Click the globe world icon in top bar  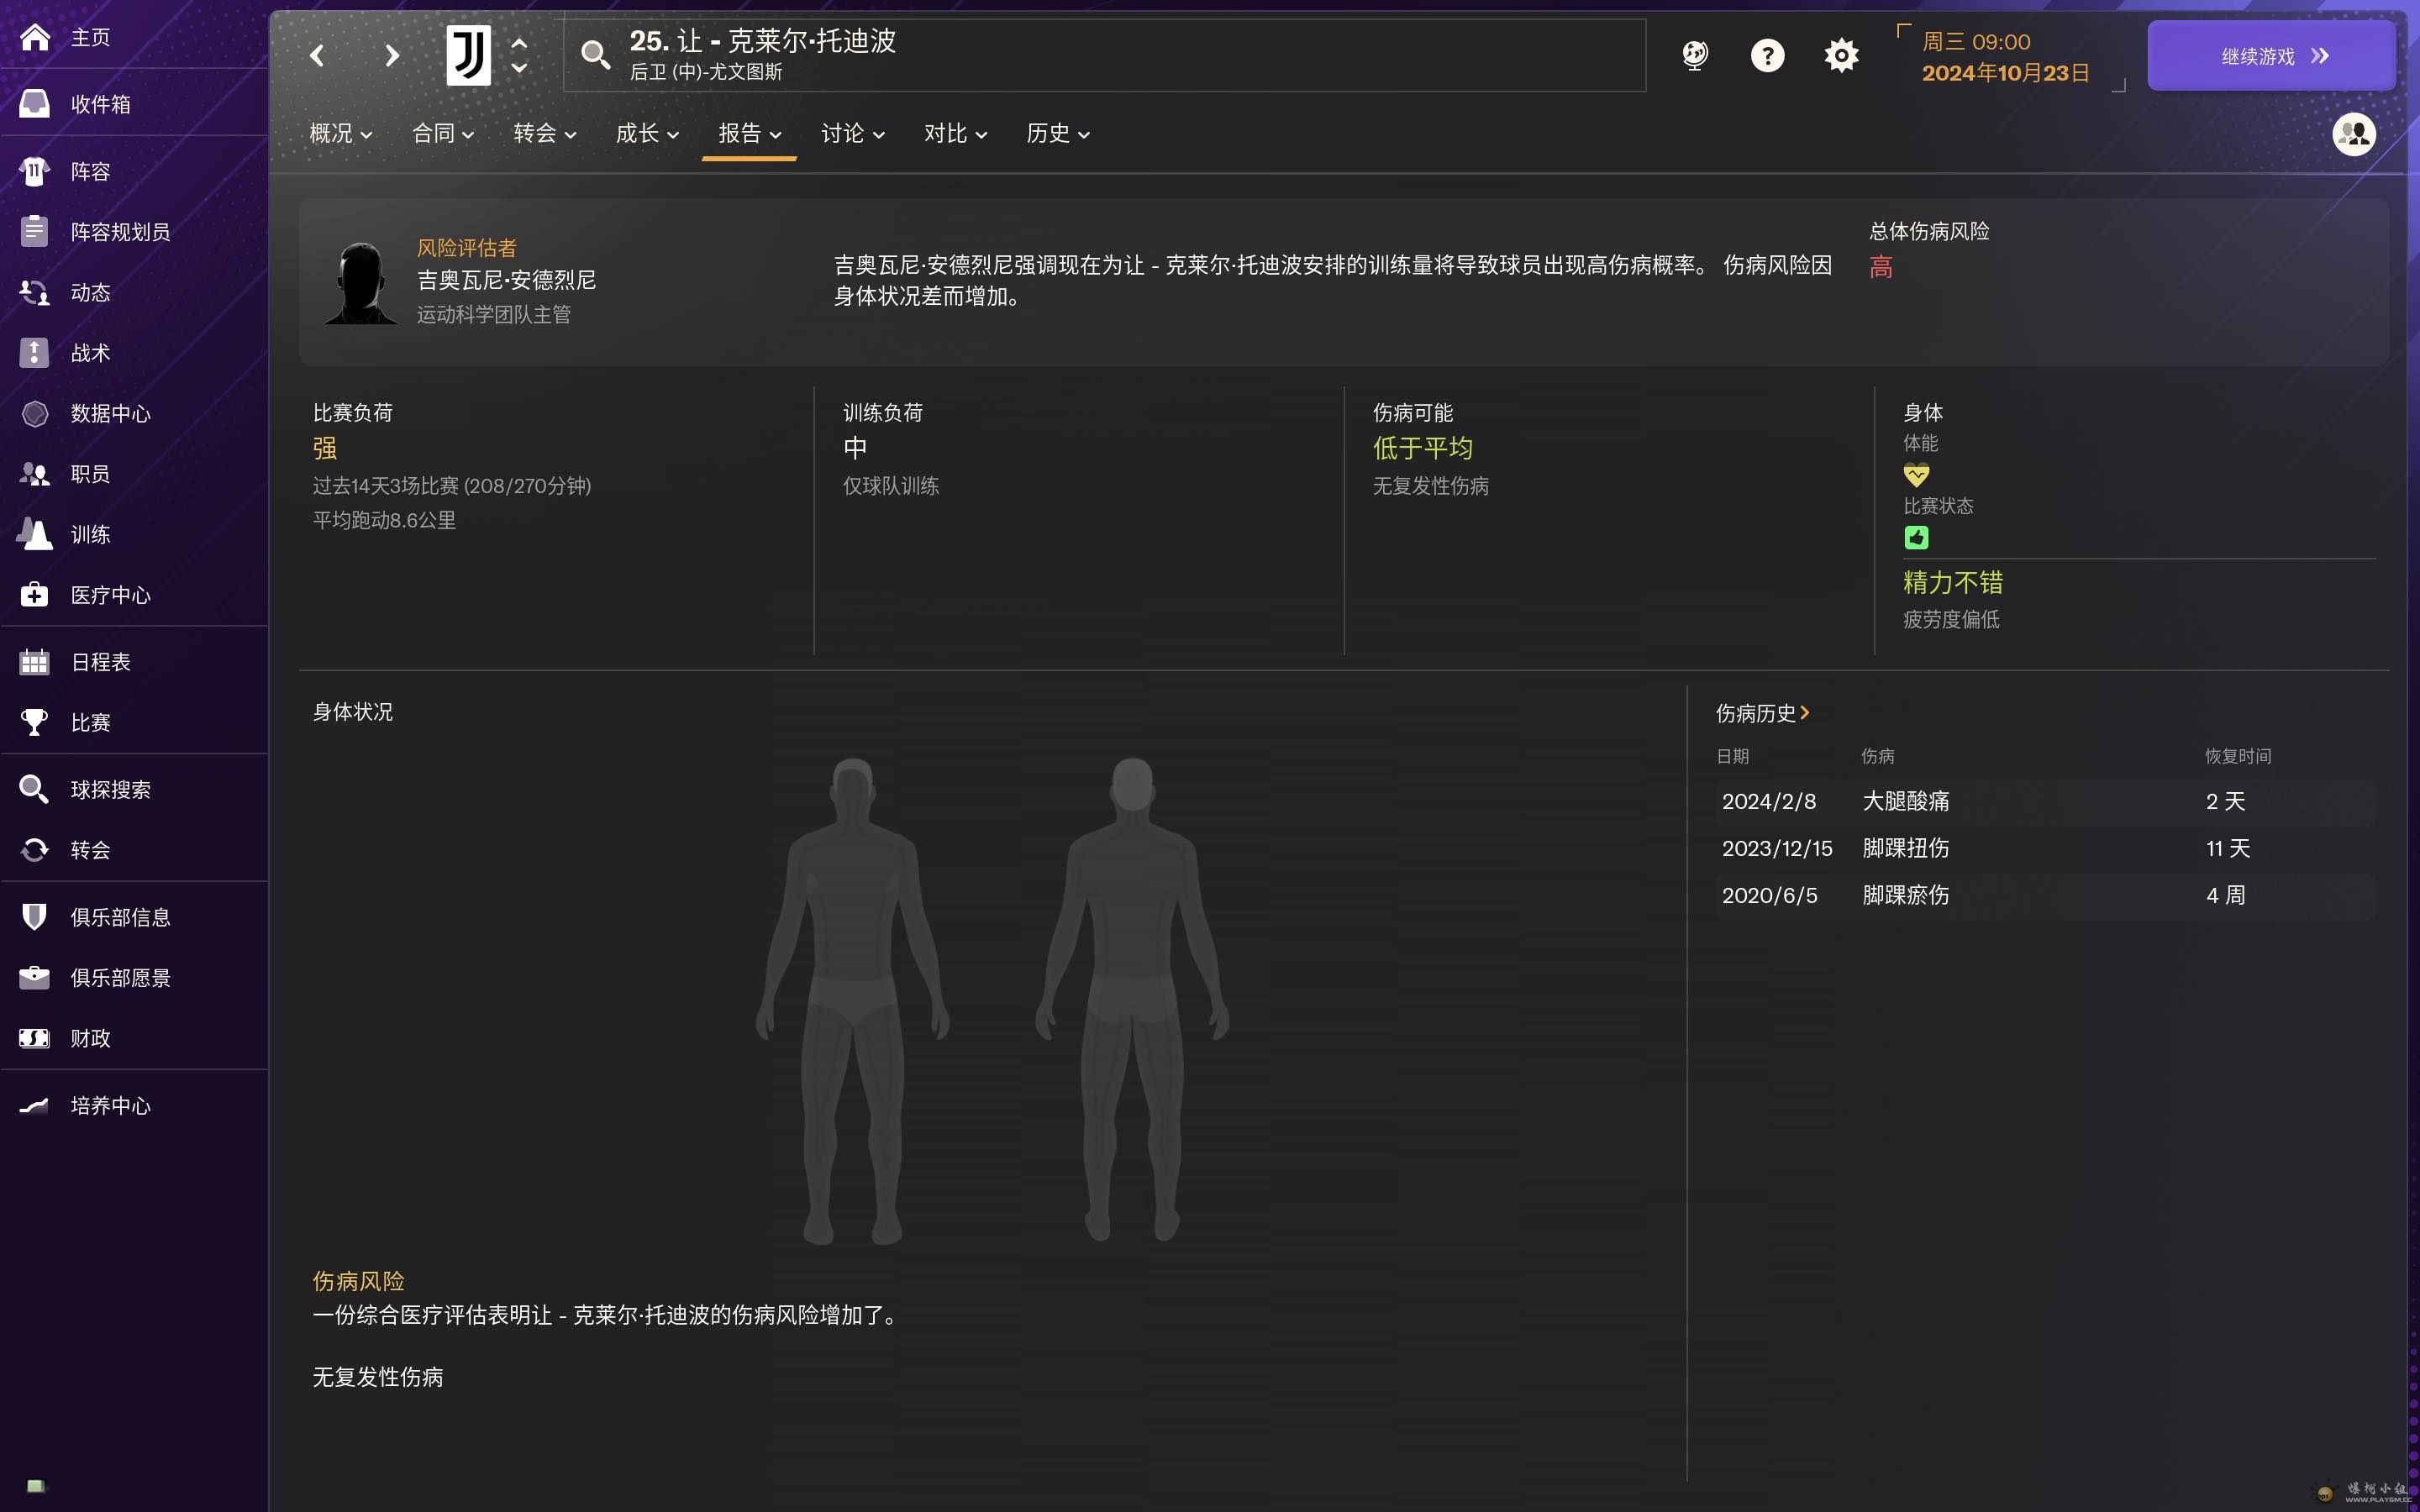click(1694, 55)
